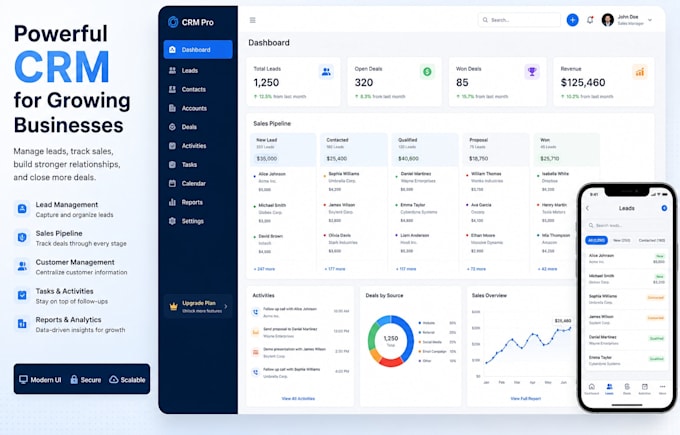Tap the phone Leads tab icon

(x=609, y=387)
